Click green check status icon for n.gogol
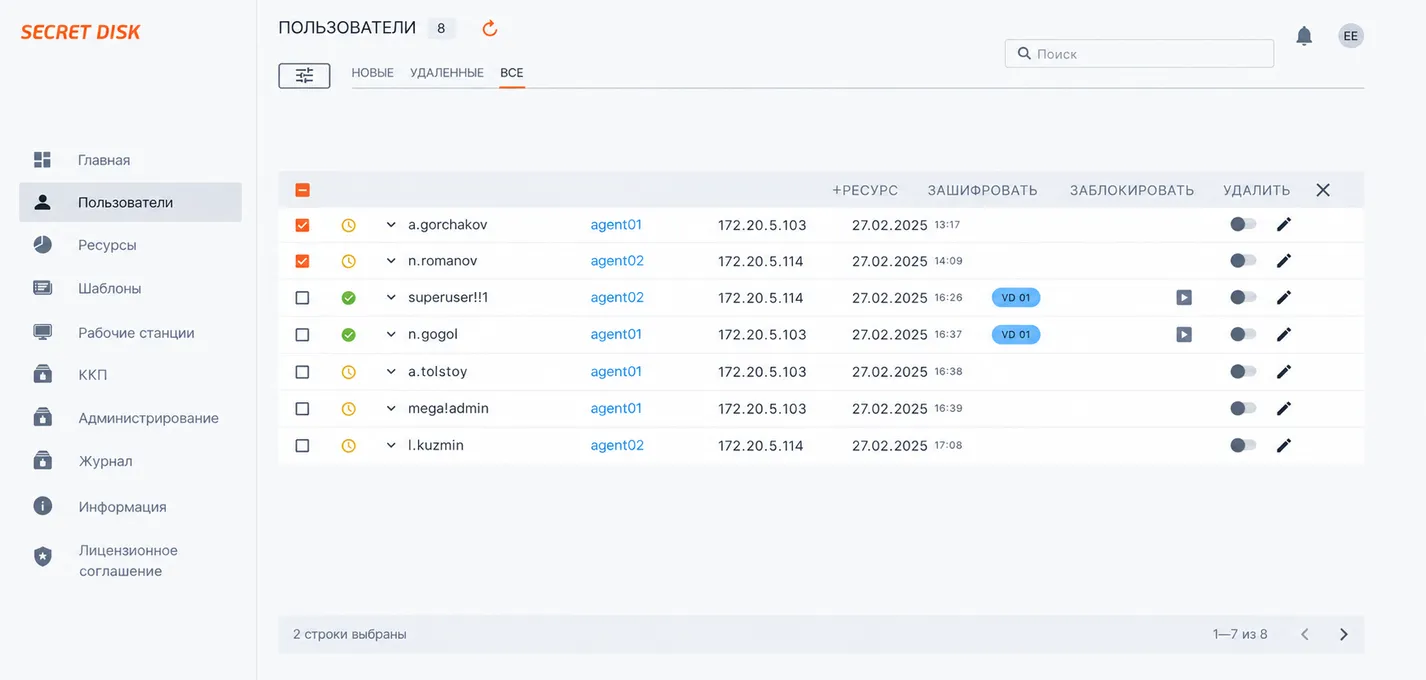This screenshot has height=680, width=1426. point(348,335)
